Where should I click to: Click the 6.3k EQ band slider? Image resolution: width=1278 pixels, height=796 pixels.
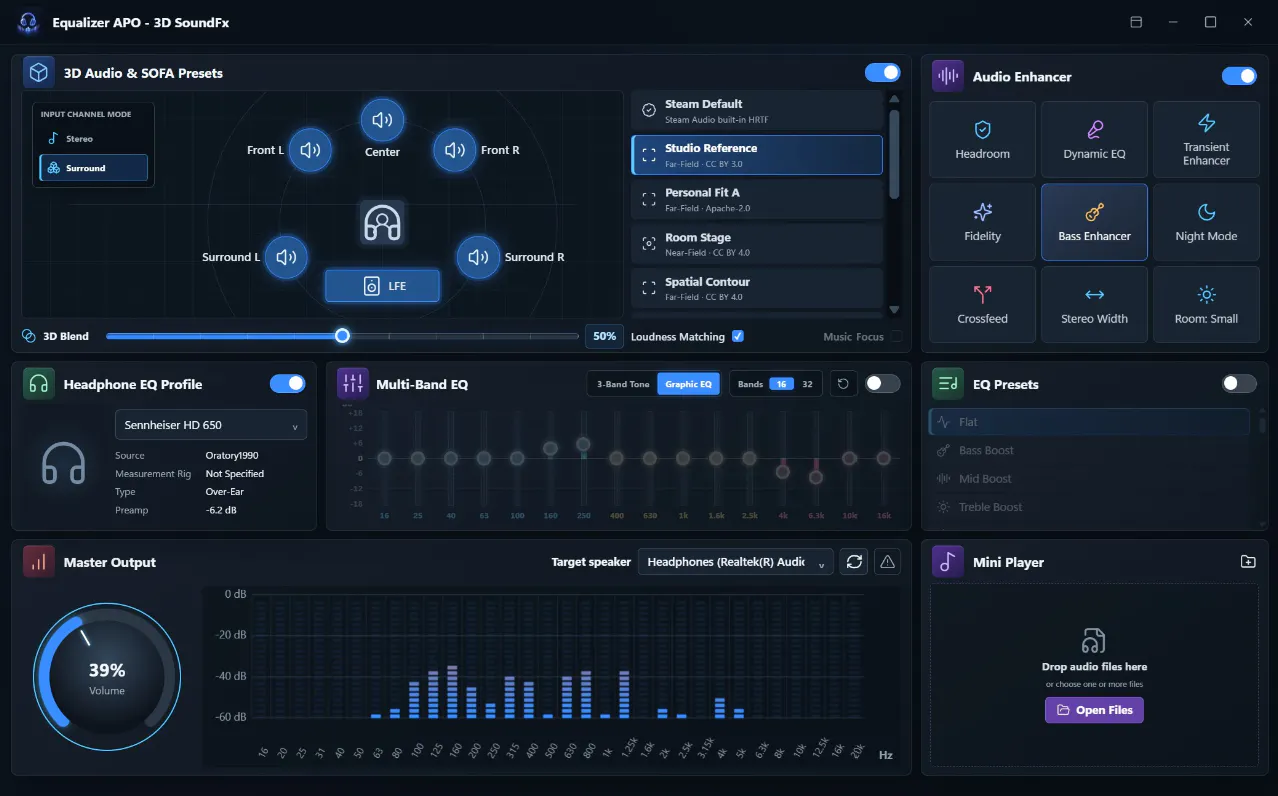816,477
